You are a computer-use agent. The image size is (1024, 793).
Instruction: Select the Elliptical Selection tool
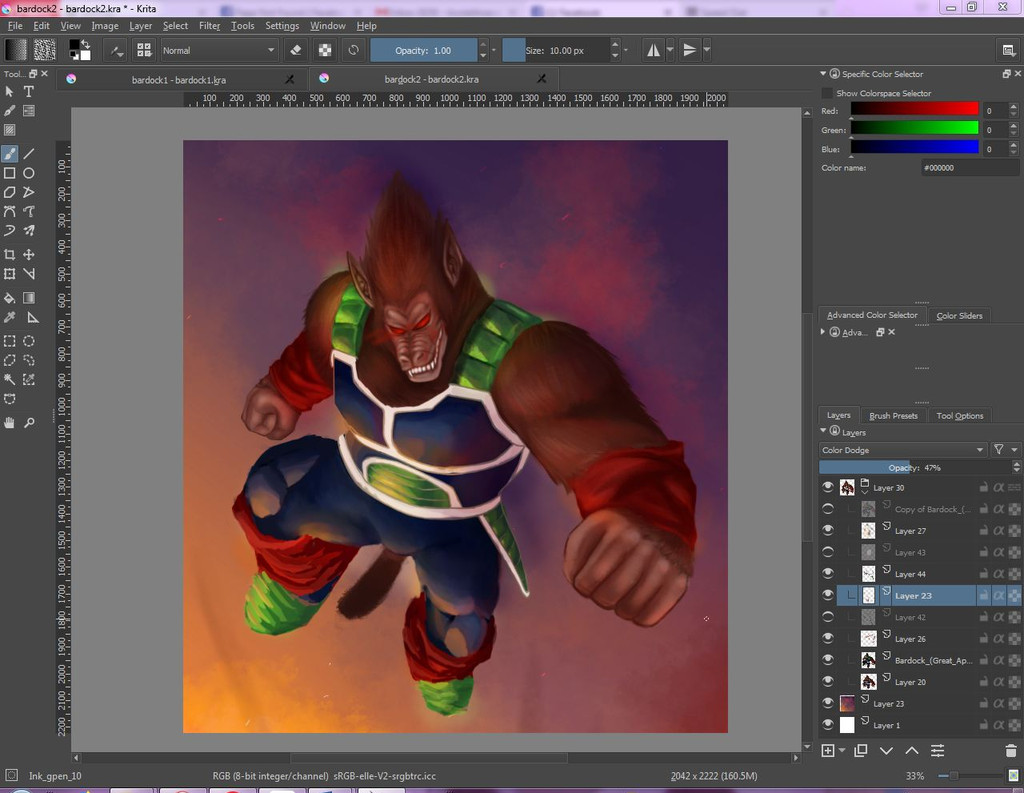tap(29, 341)
